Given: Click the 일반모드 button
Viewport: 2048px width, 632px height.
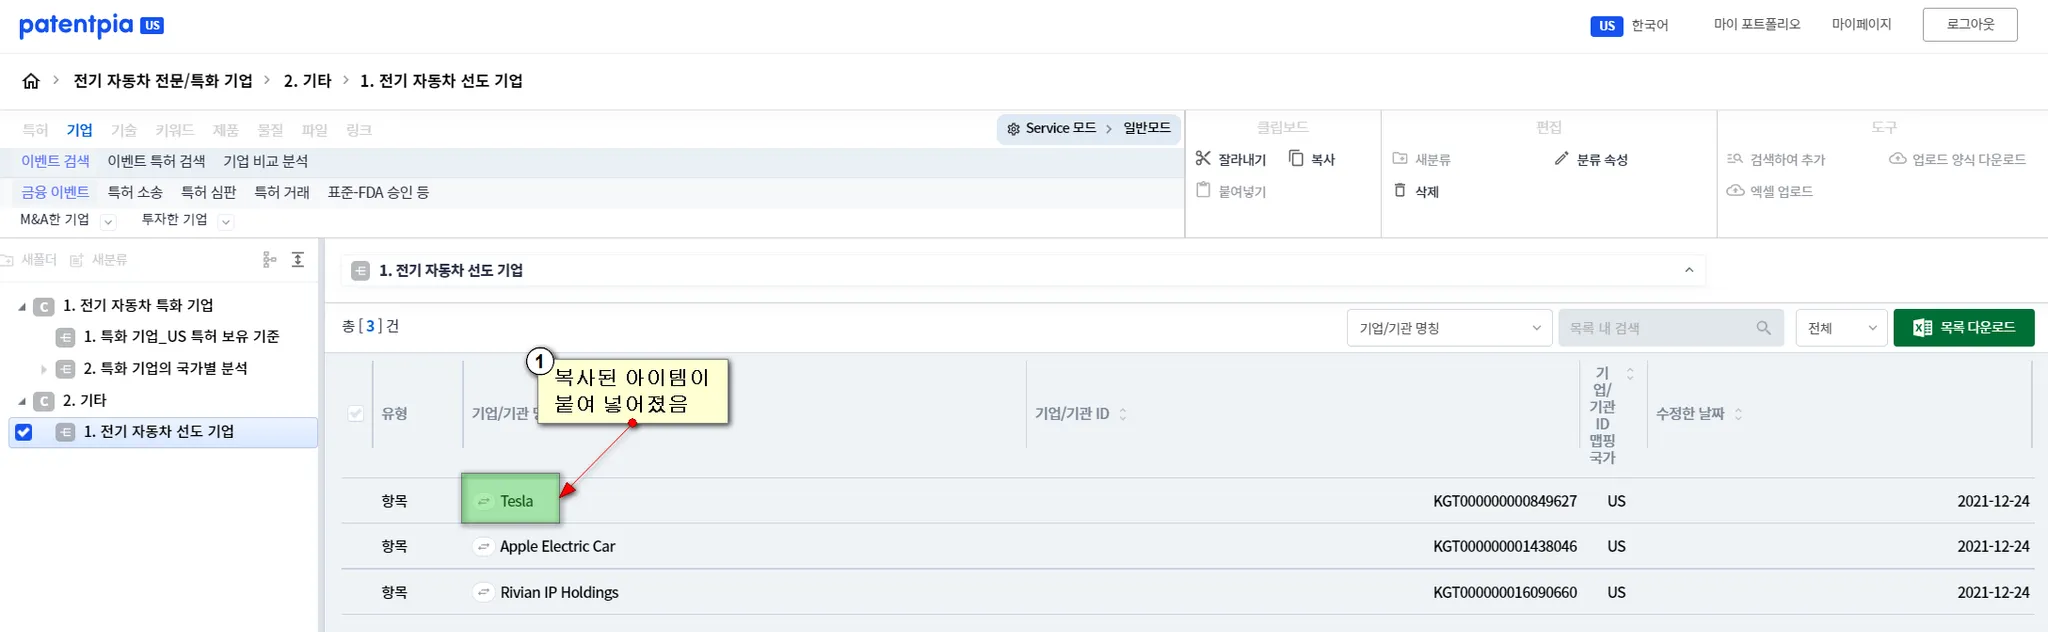Looking at the screenshot, I should coord(1147,128).
